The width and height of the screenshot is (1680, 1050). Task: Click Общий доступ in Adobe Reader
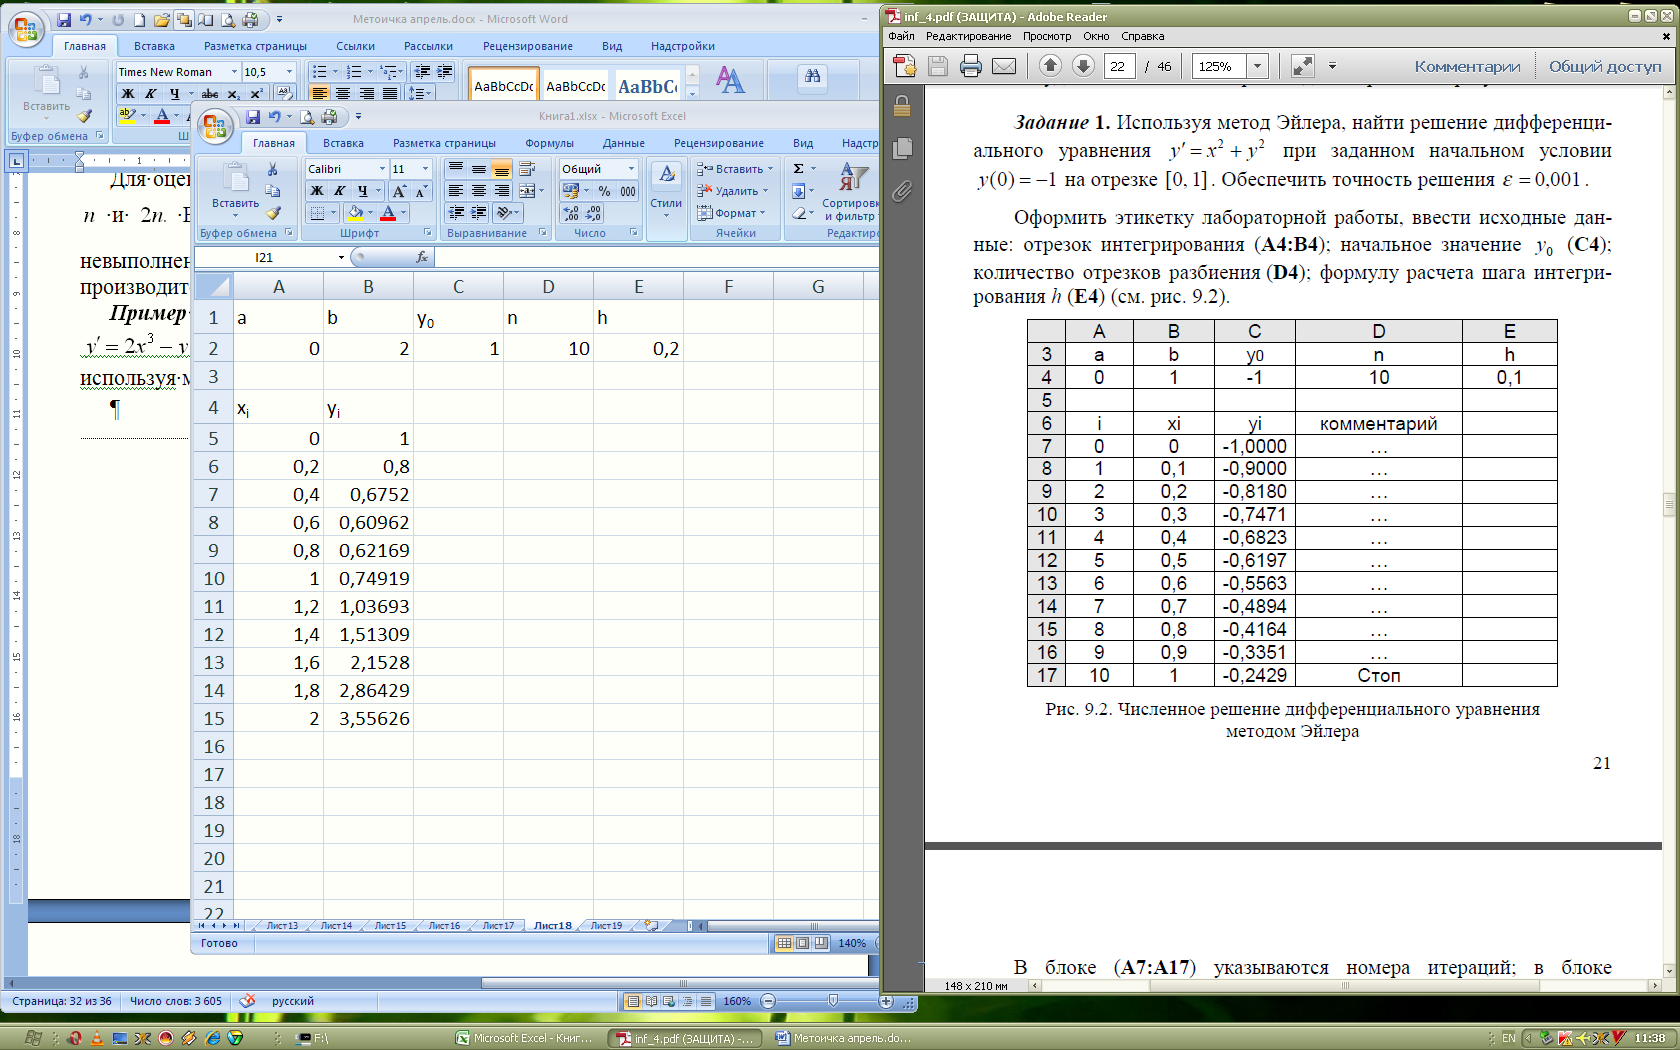(1605, 66)
